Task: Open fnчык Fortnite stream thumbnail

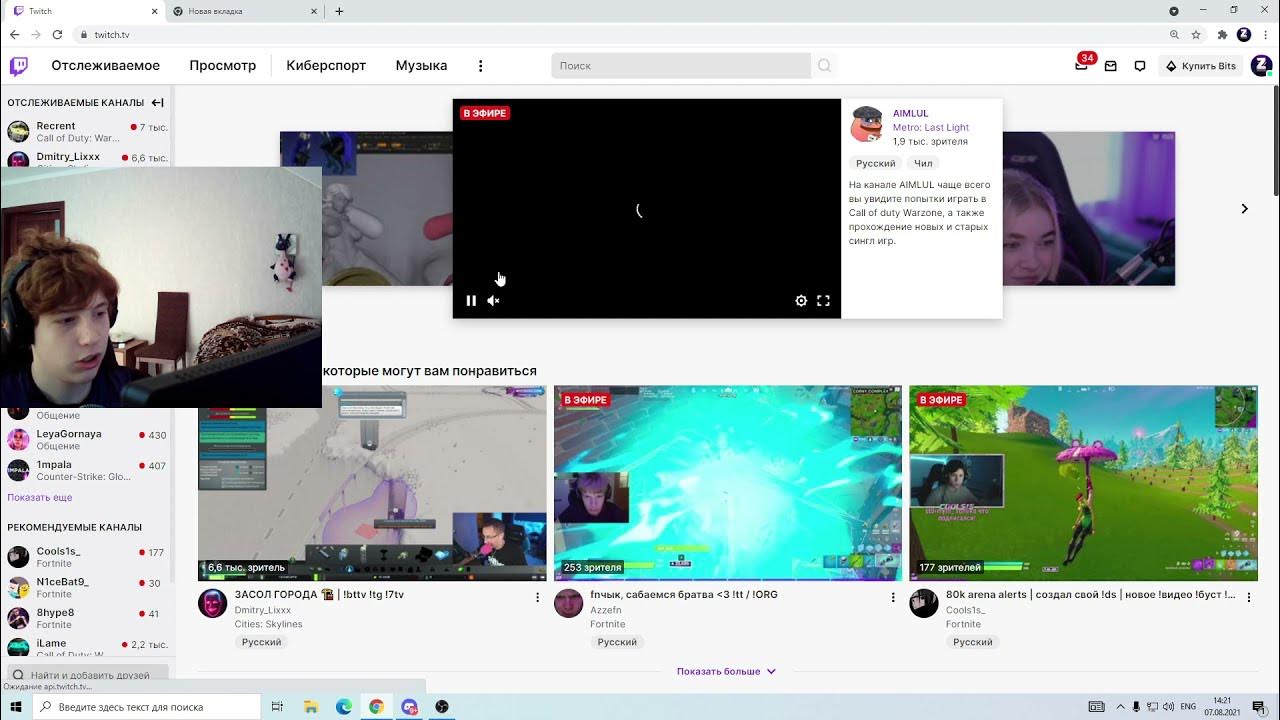Action: tap(728, 483)
